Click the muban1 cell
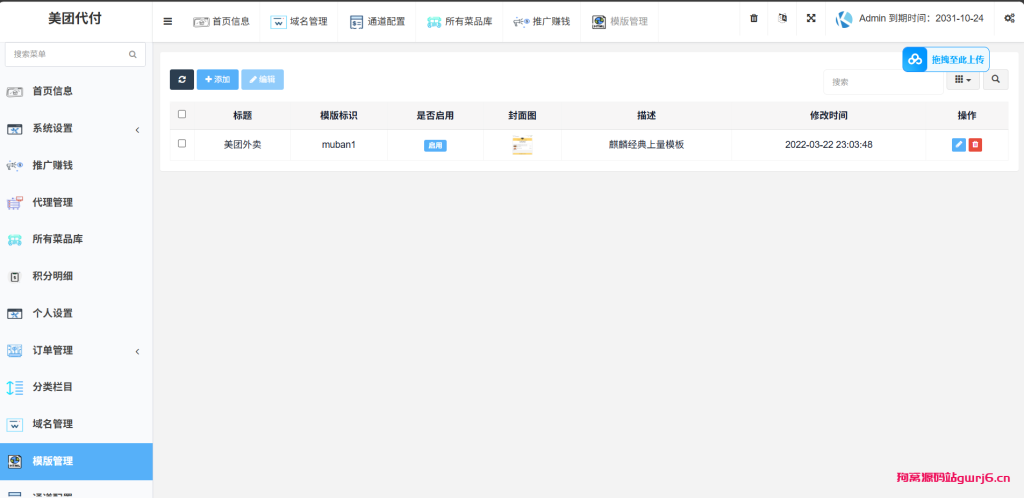The height and width of the screenshot is (498, 1024). (338, 145)
